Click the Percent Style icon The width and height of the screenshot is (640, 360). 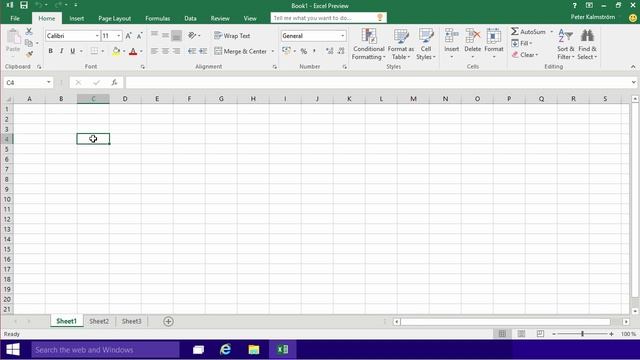pos(304,51)
